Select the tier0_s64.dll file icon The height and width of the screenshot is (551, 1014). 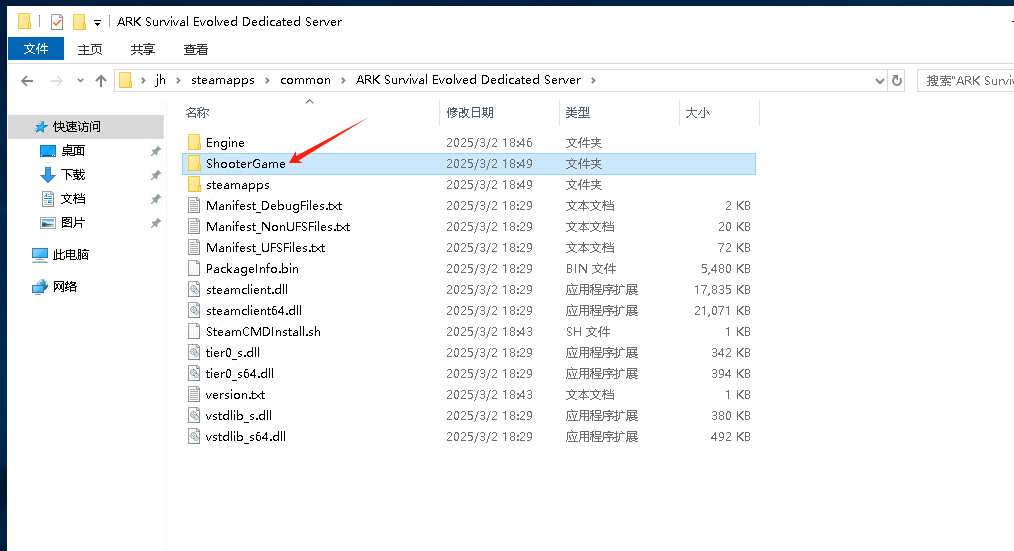click(x=194, y=374)
